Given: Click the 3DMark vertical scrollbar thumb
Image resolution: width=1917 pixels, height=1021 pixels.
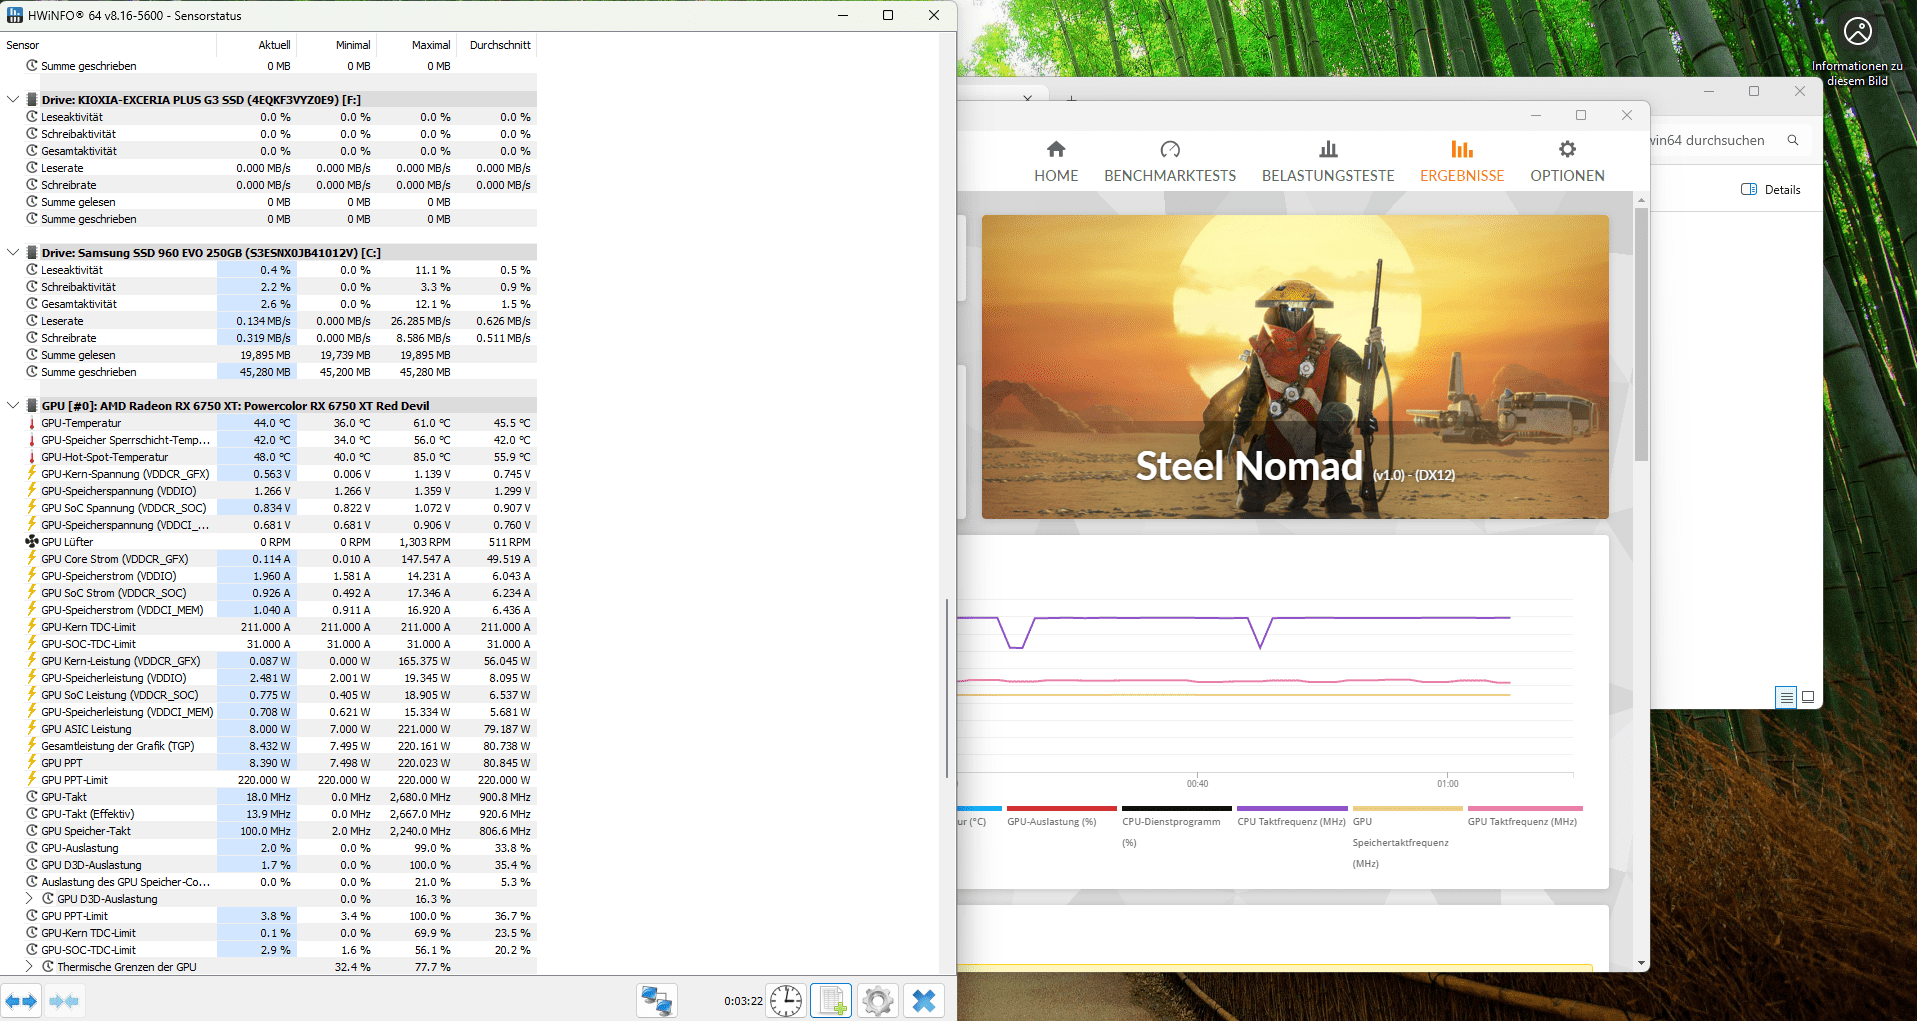Looking at the screenshot, I should [x=1641, y=335].
